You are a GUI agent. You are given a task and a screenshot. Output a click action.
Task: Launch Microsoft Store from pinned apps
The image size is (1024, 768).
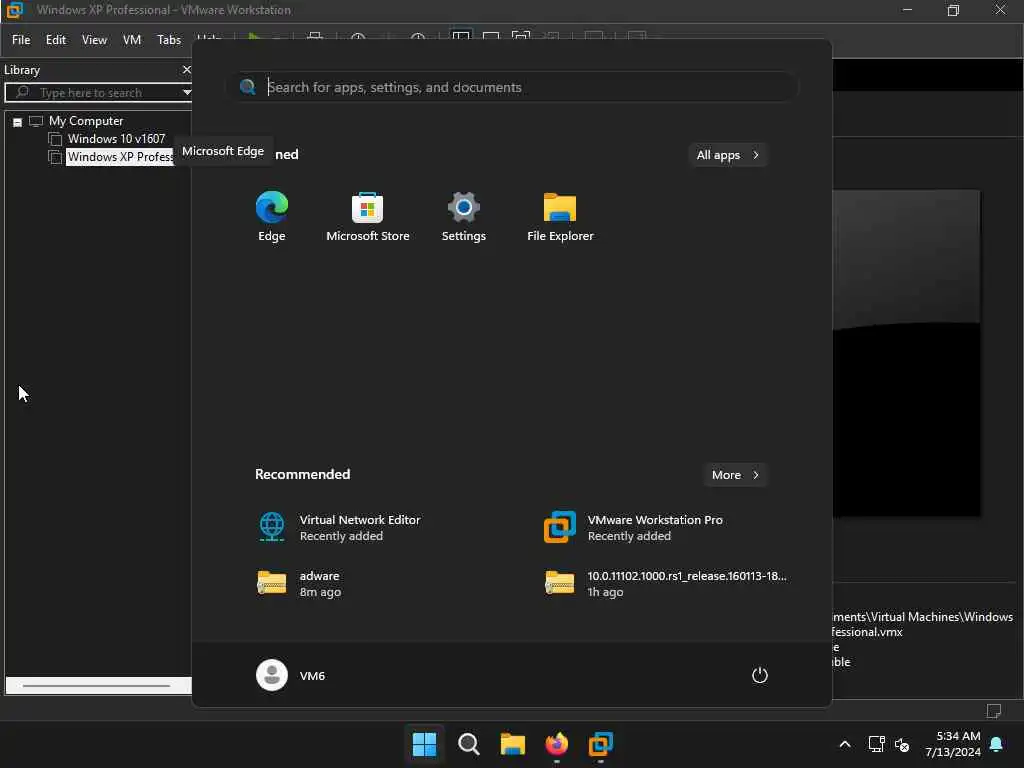point(368,217)
